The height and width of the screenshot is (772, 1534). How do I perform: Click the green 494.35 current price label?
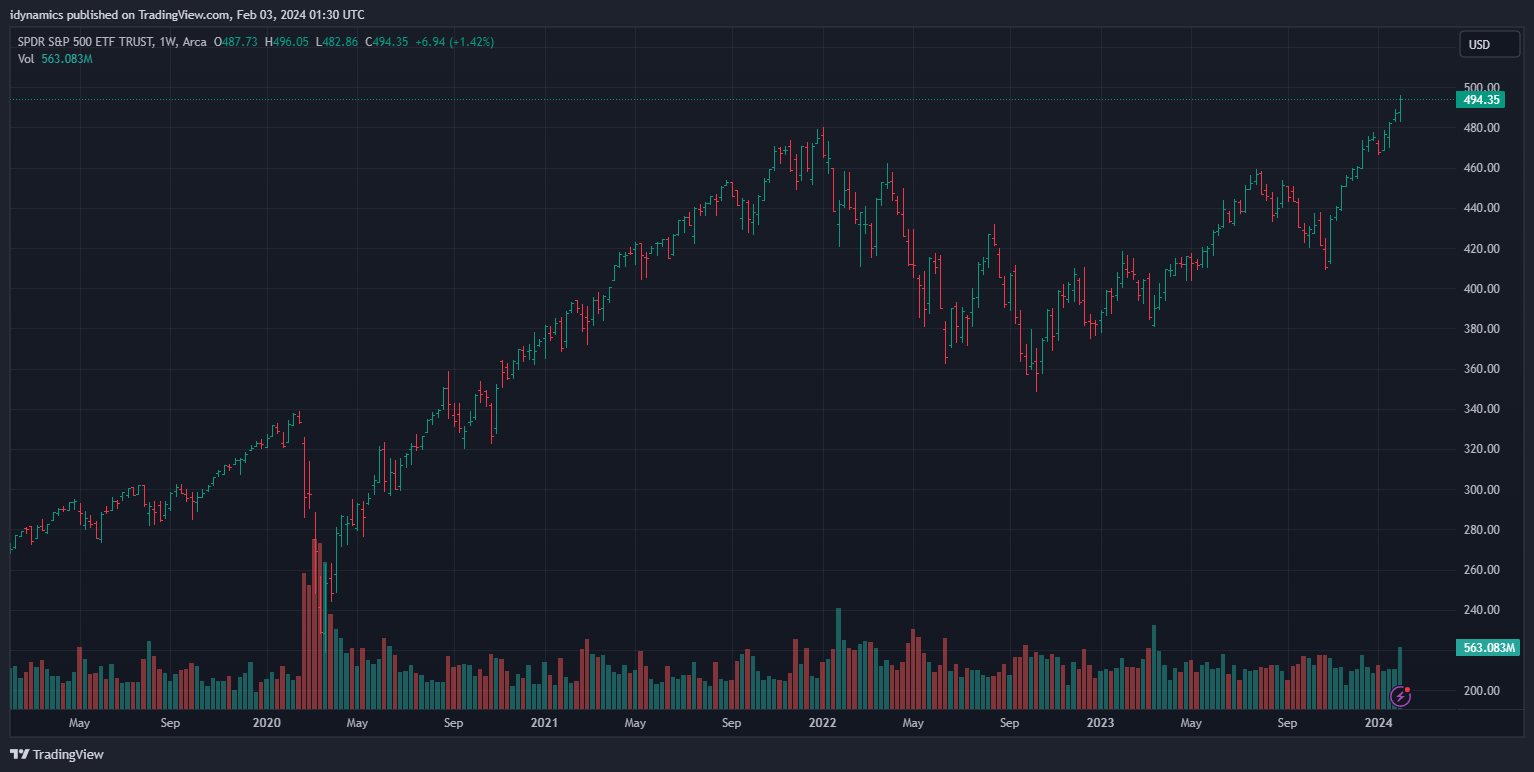tap(1480, 100)
